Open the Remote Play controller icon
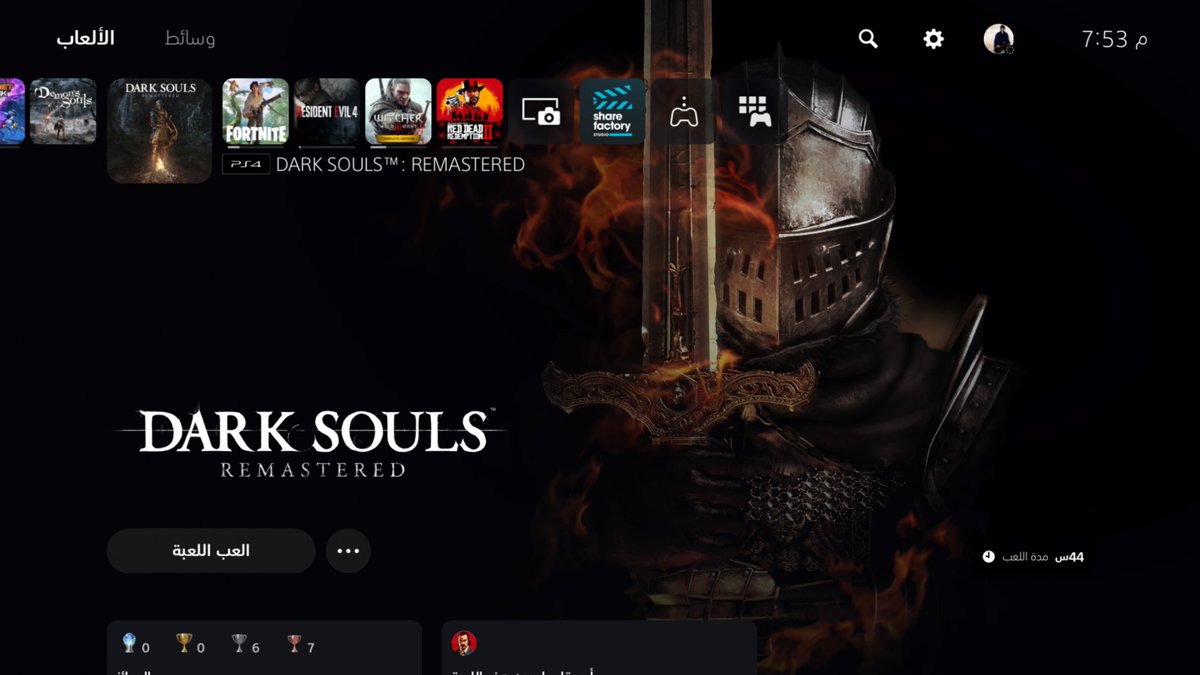Image resolution: width=1200 pixels, height=675 pixels. 684,111
